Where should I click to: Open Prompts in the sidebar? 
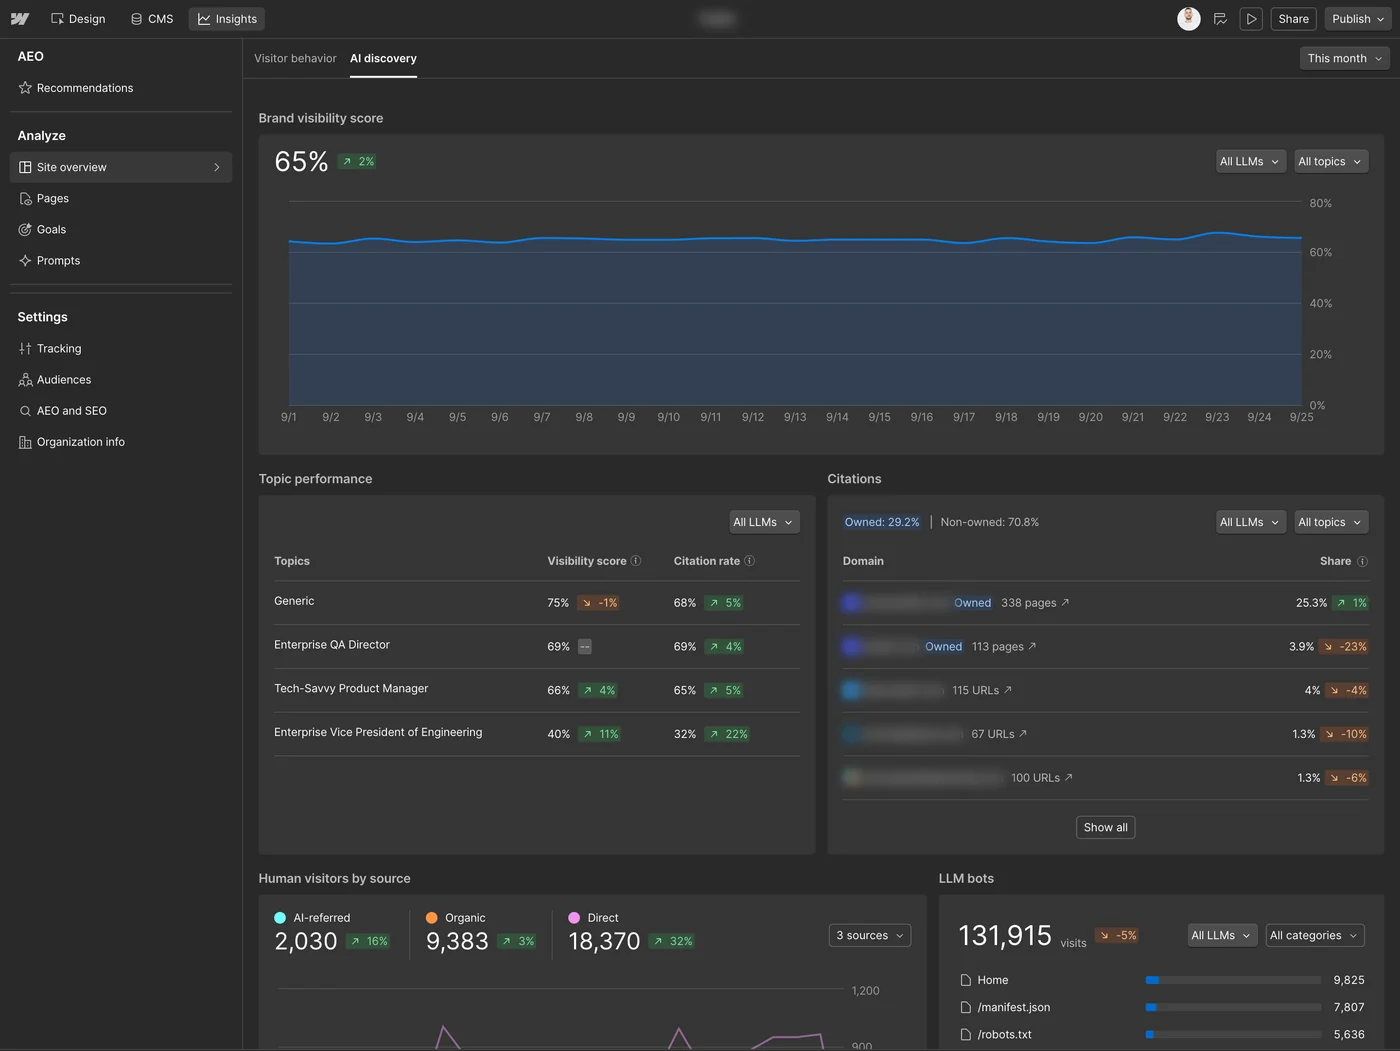[x=121, y=260]
